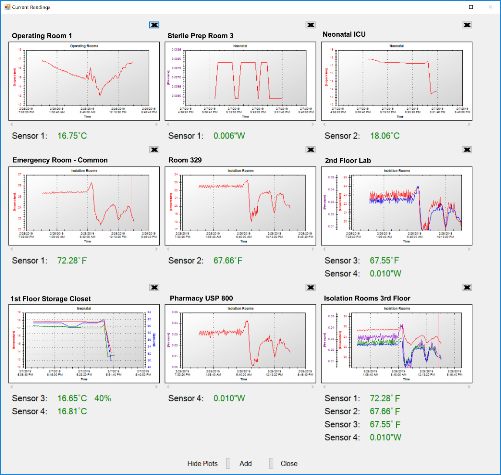Image resolution: width=501 pixels, height=475 pixels.
Task: Select the 72.28°F value under Emergency Room - Common
Action: point(72,260)
